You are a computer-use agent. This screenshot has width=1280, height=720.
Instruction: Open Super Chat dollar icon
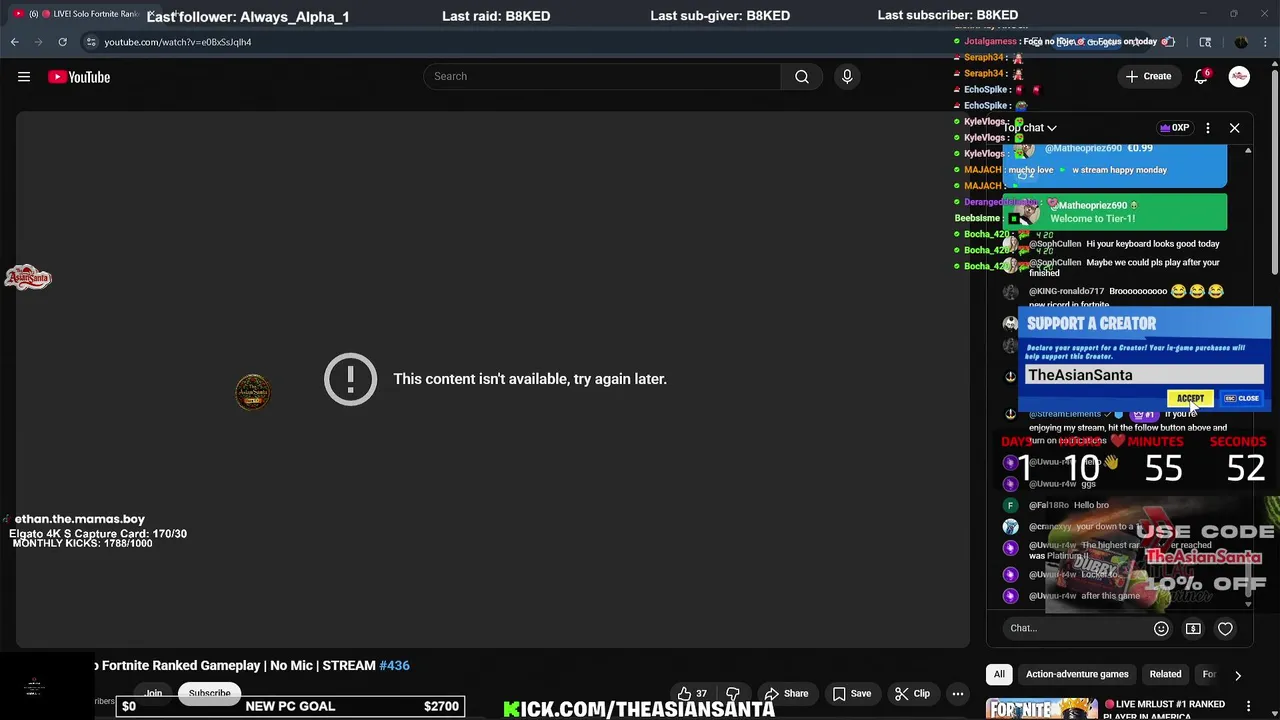(x=1193, y=628)
